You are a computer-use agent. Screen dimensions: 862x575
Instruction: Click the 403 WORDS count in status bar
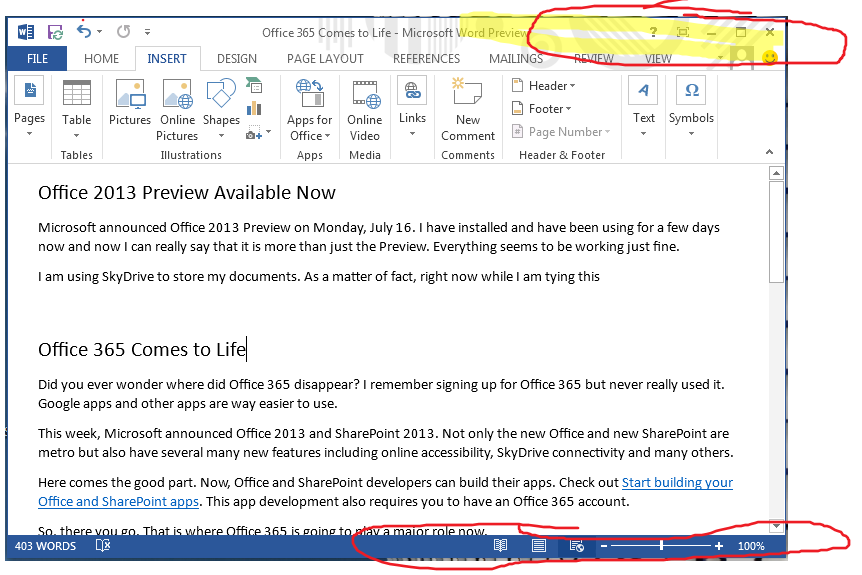pyautogui.click(x=45, y=546)
